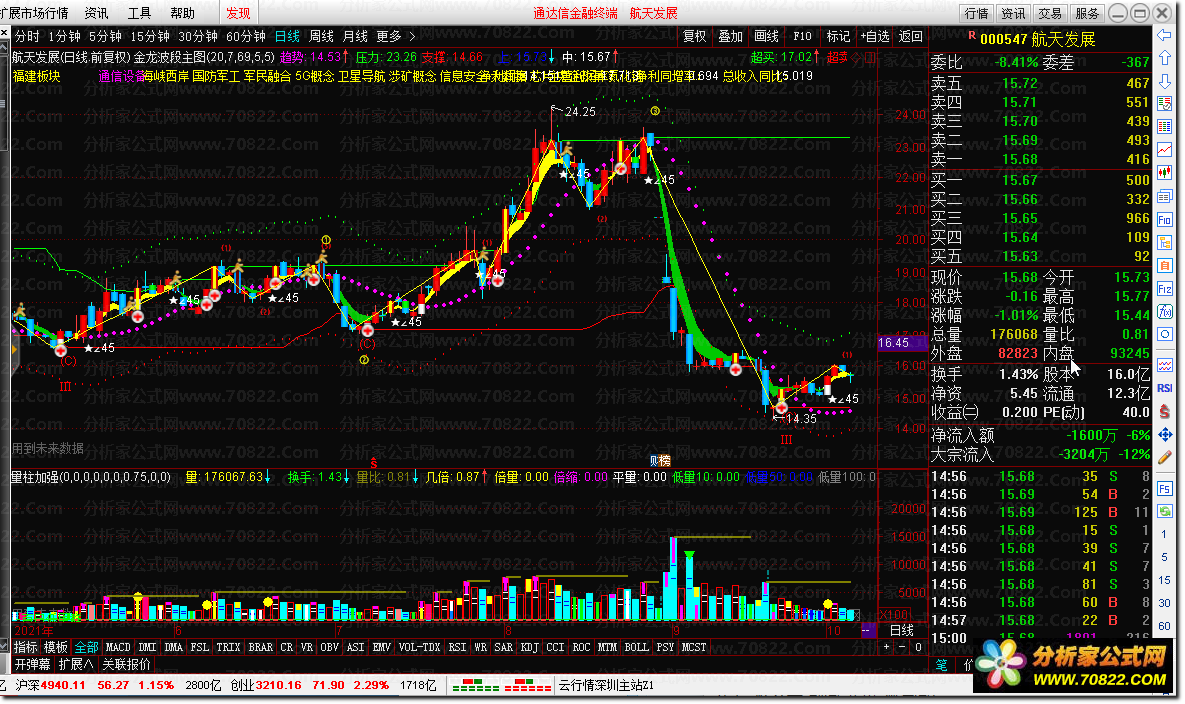
Task: Switch to 15分钟 chart period
Action: [x=150, y=36]
